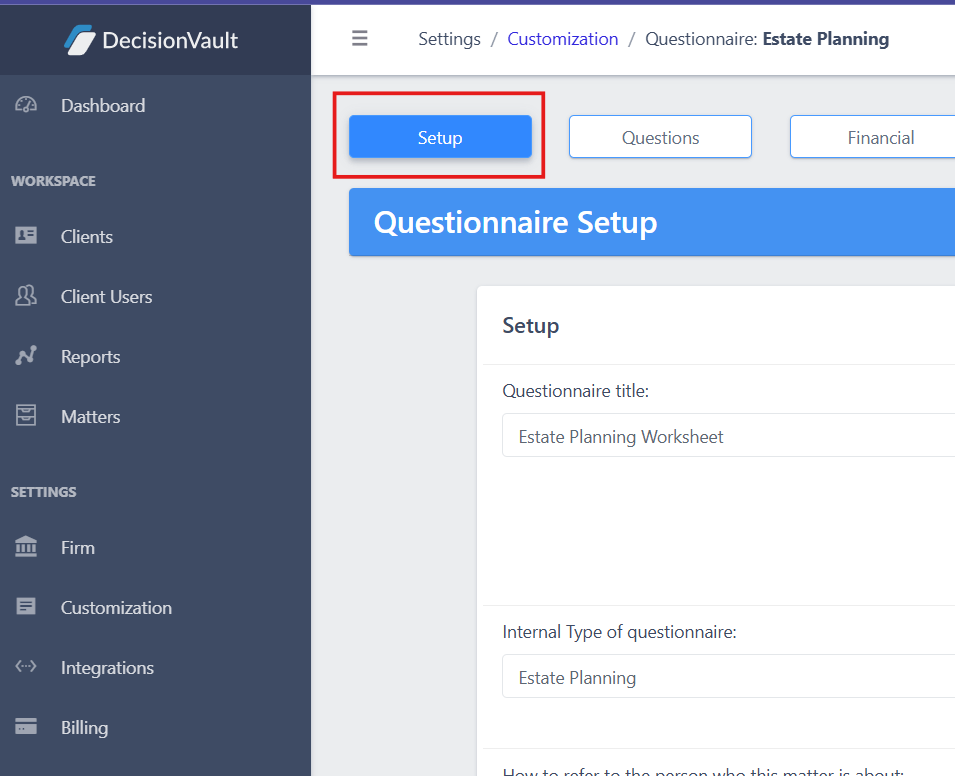Click the Internal Type of questionnaire field

(728, 676)
